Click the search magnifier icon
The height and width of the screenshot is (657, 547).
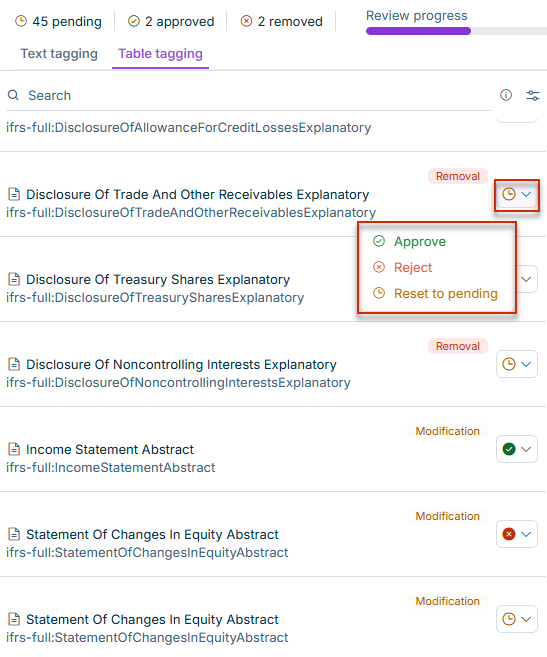point(13,95)
